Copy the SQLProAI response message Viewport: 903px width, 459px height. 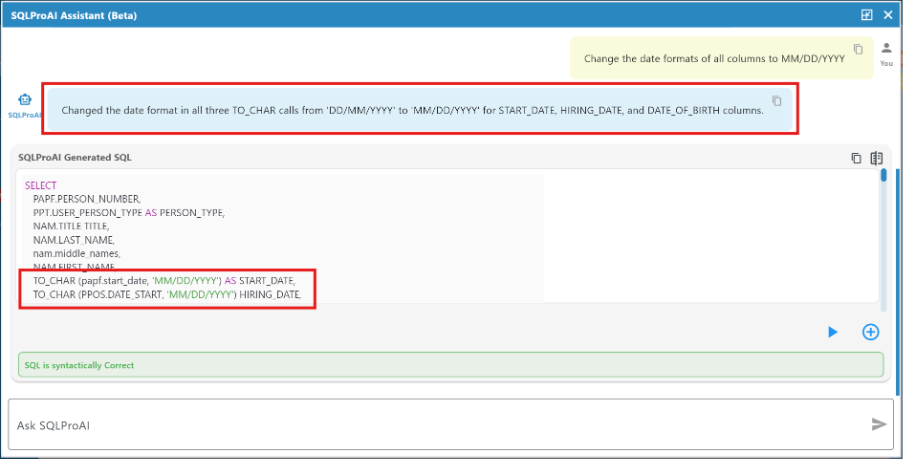coord(776,100)
